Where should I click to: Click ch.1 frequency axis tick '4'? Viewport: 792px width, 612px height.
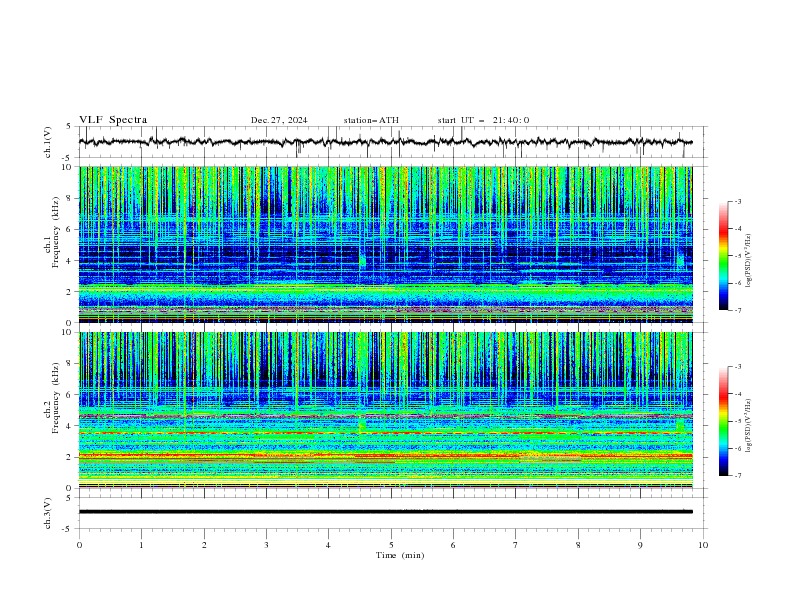[70, 261]
